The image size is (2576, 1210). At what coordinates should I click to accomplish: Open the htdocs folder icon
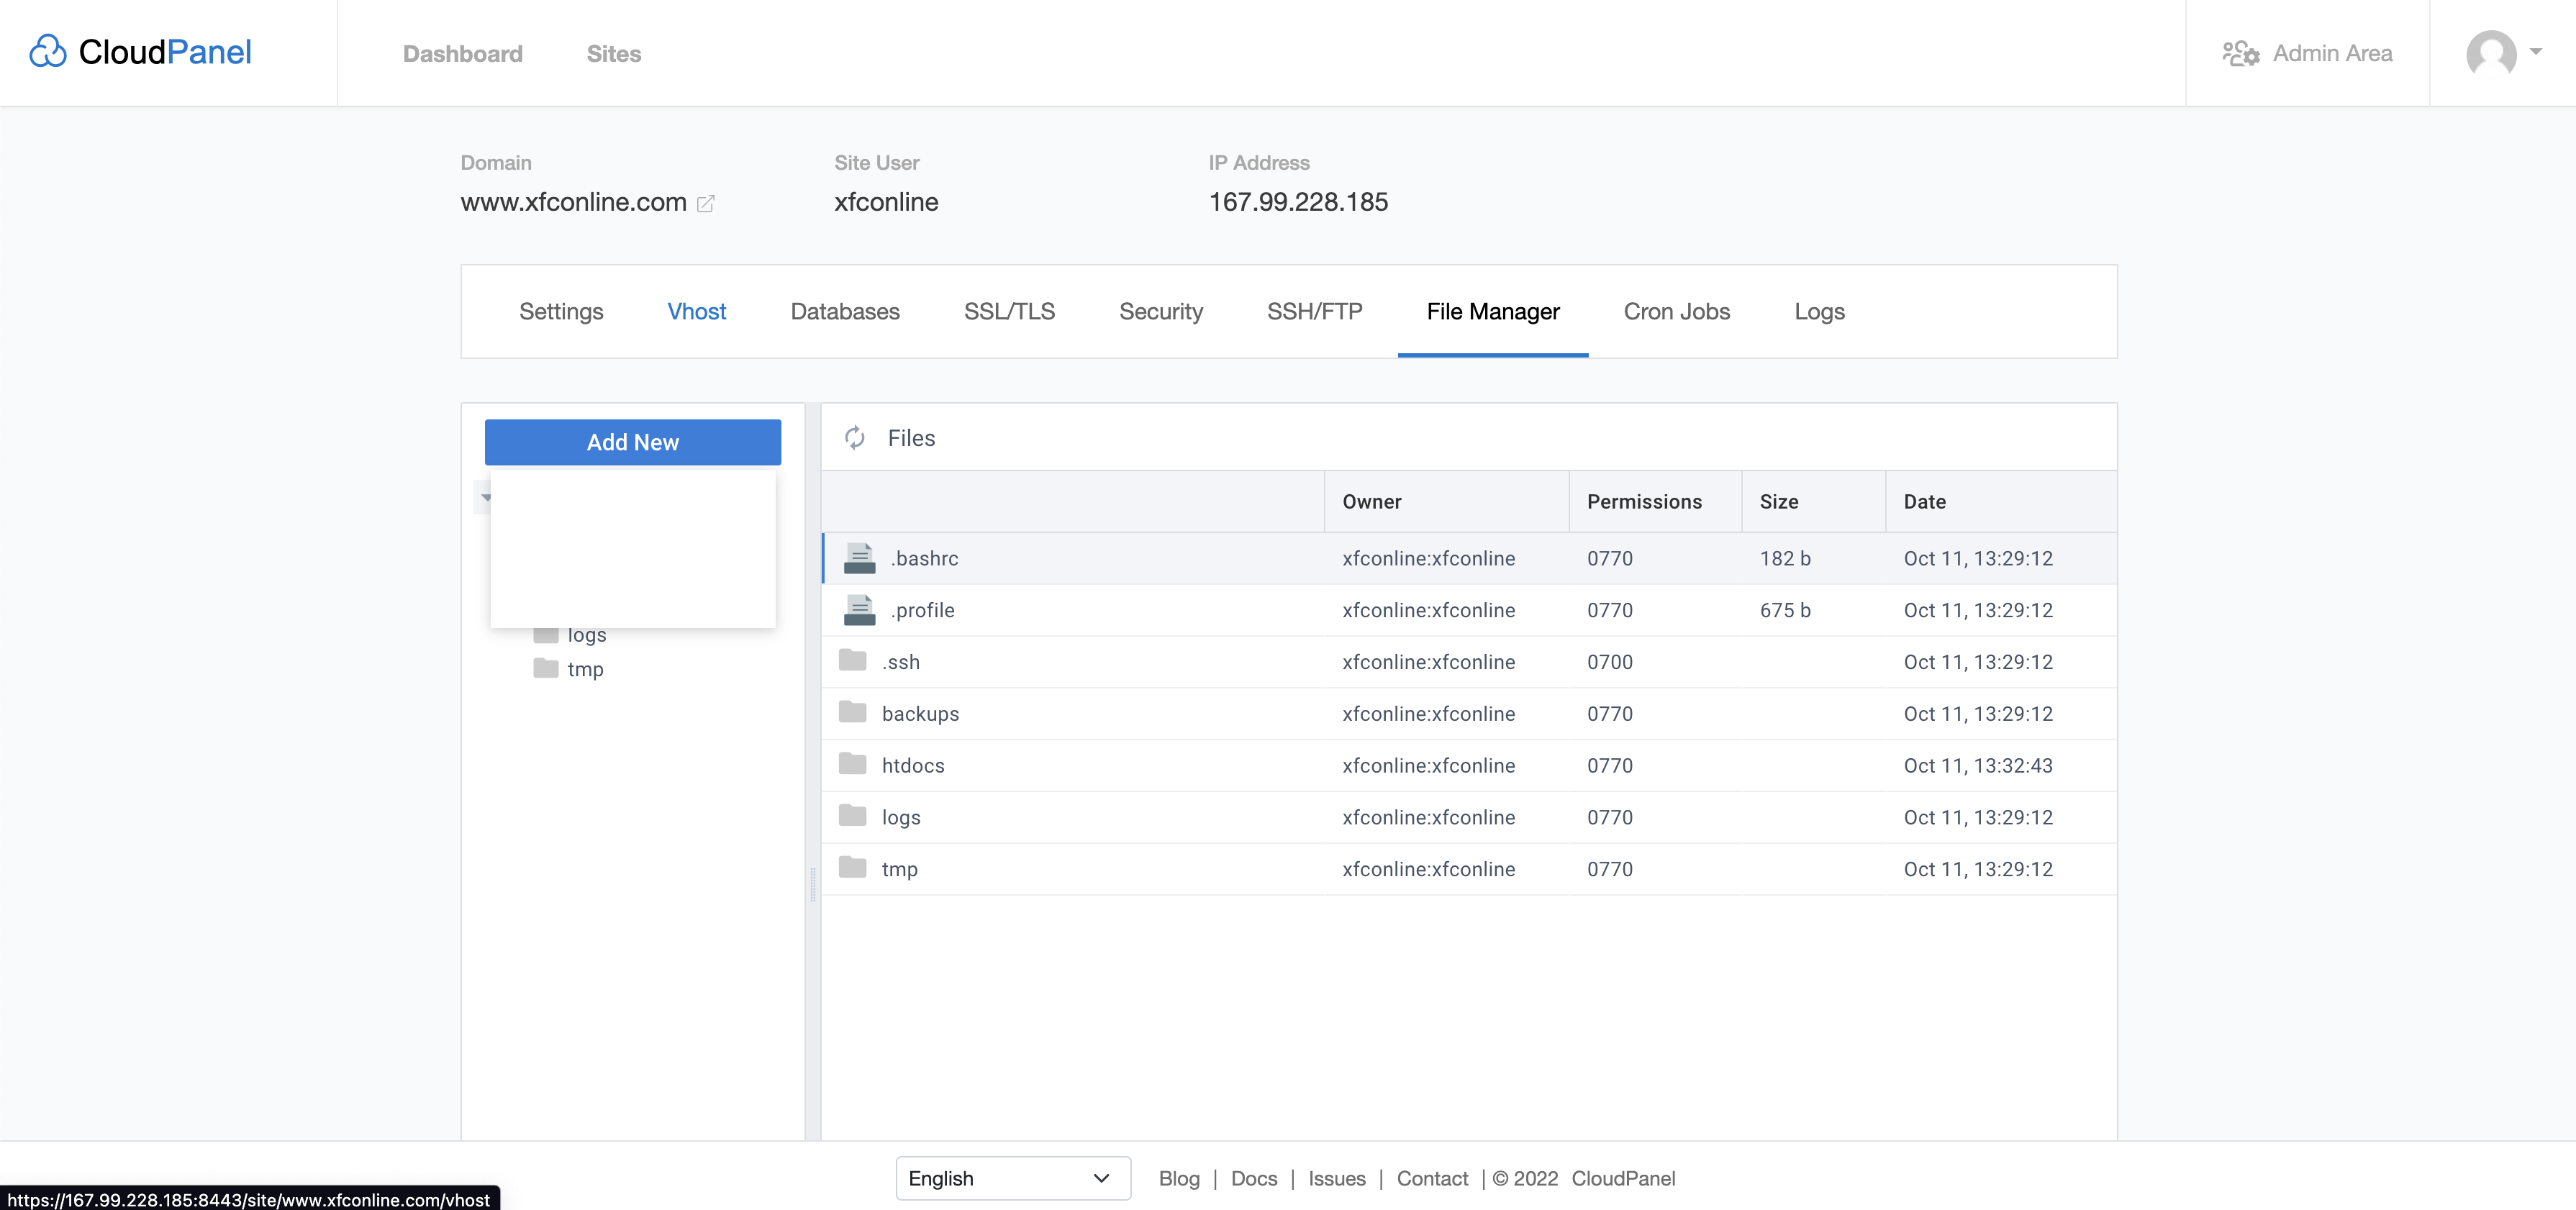(852, 764)
